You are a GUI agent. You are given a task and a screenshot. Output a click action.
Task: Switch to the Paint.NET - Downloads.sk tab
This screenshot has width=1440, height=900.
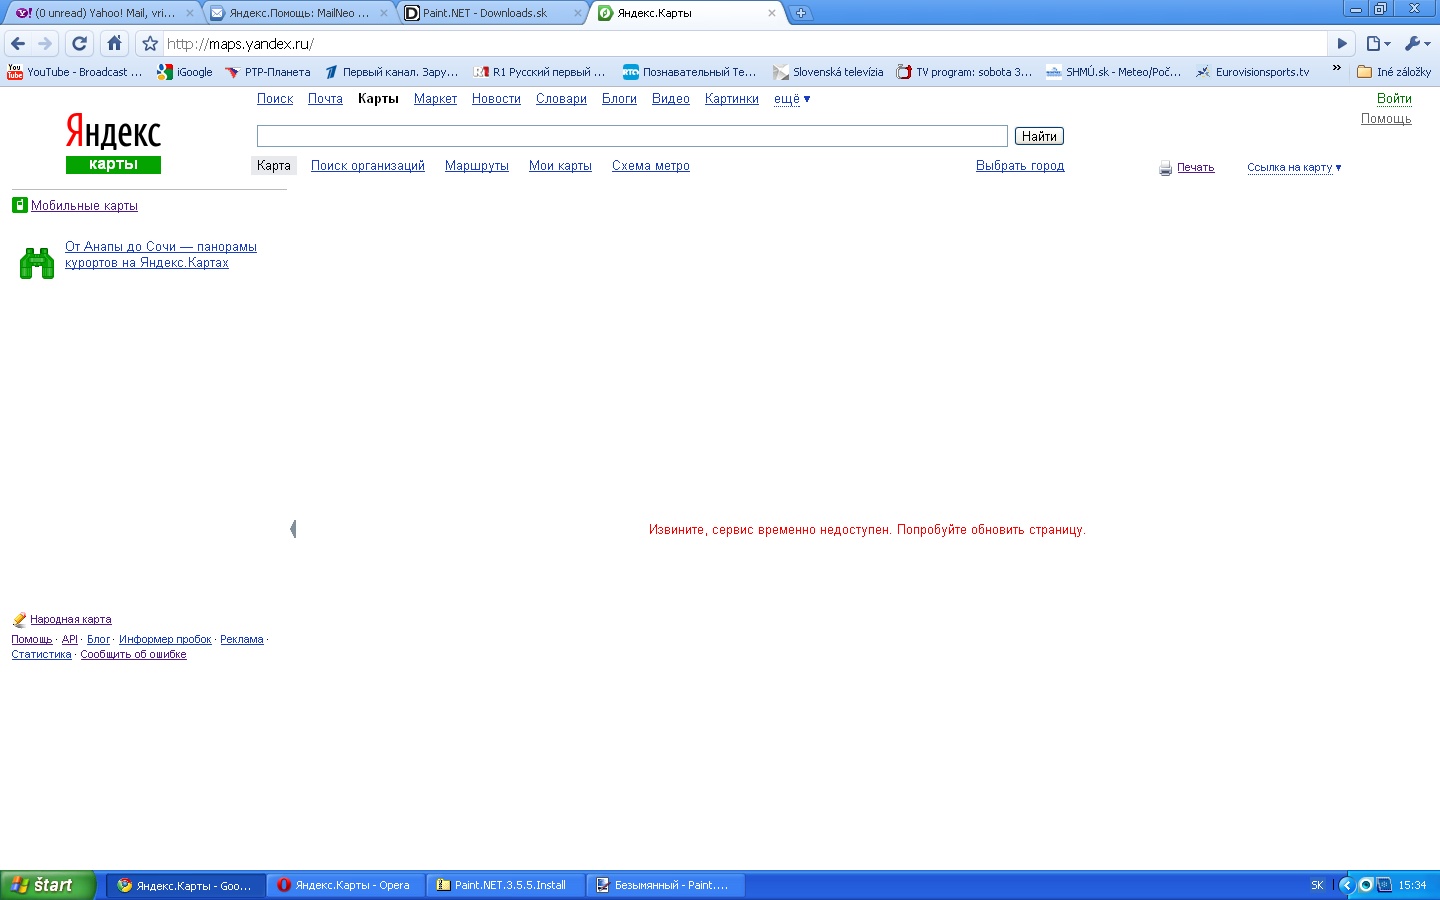[x=492, y=13]
